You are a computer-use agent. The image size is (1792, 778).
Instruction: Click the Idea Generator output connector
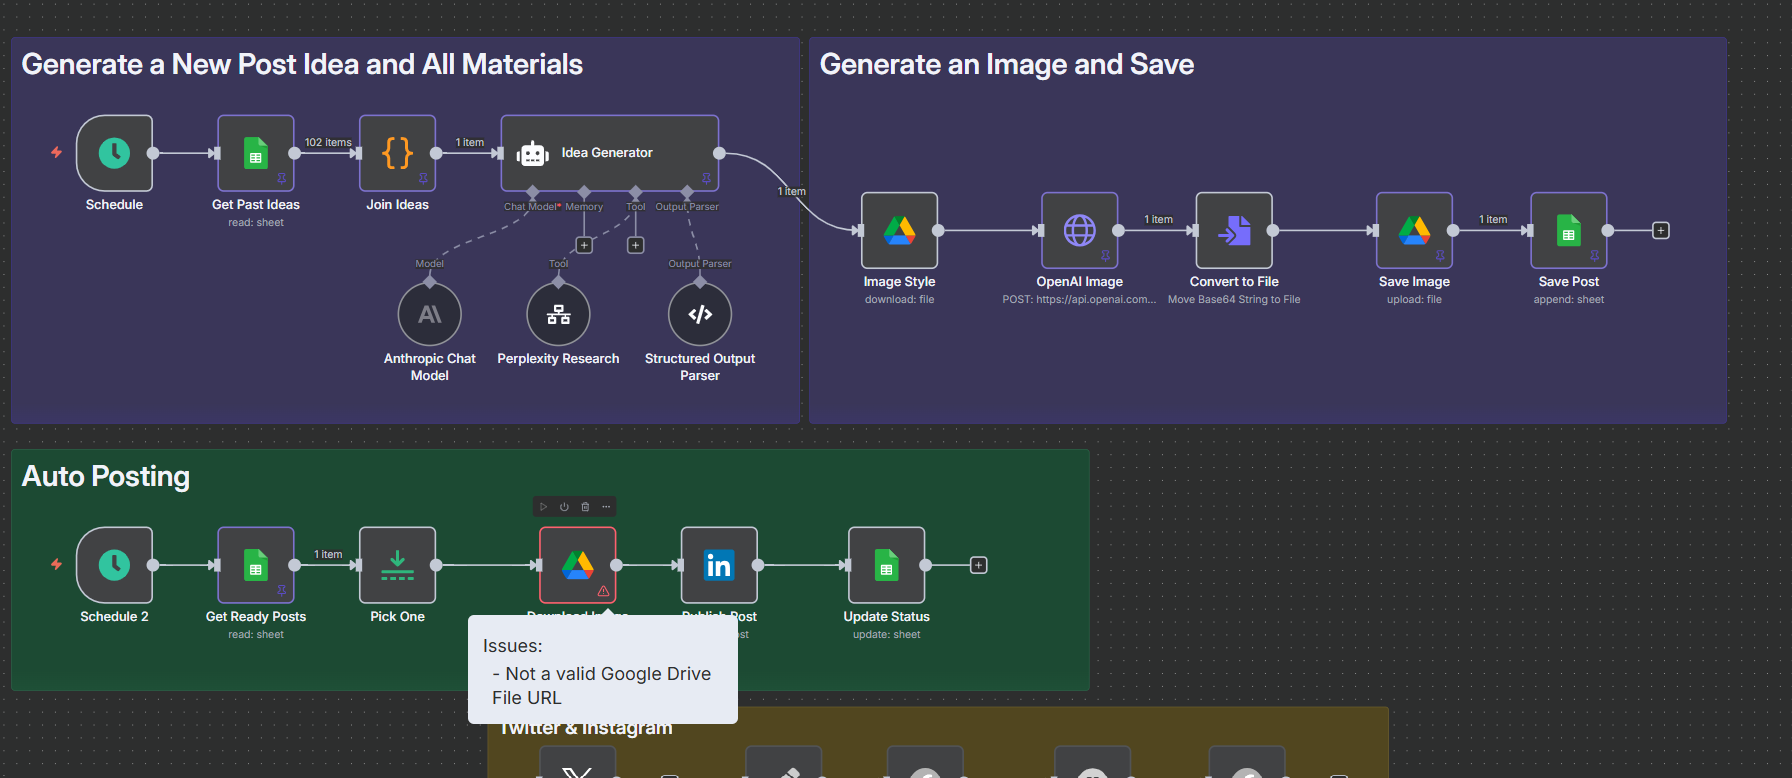coord(719,153)
